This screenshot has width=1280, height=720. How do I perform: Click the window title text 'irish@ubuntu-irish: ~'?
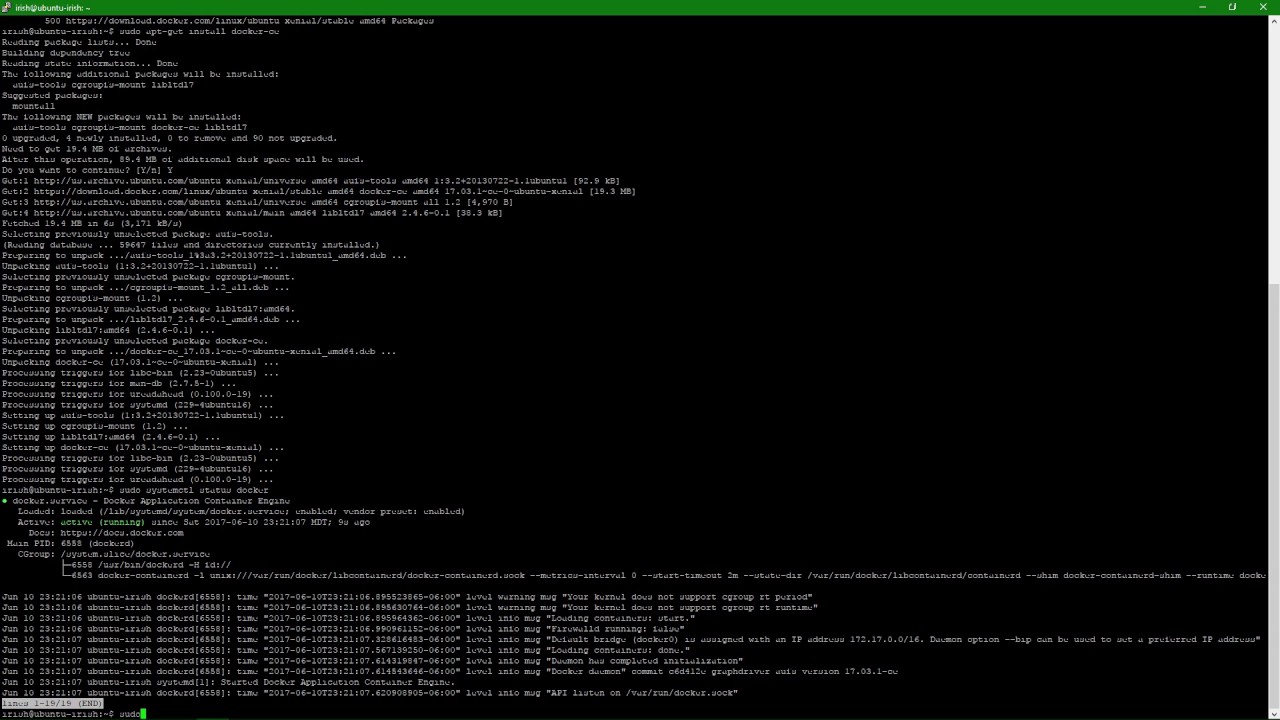click(x=52, y=7)
